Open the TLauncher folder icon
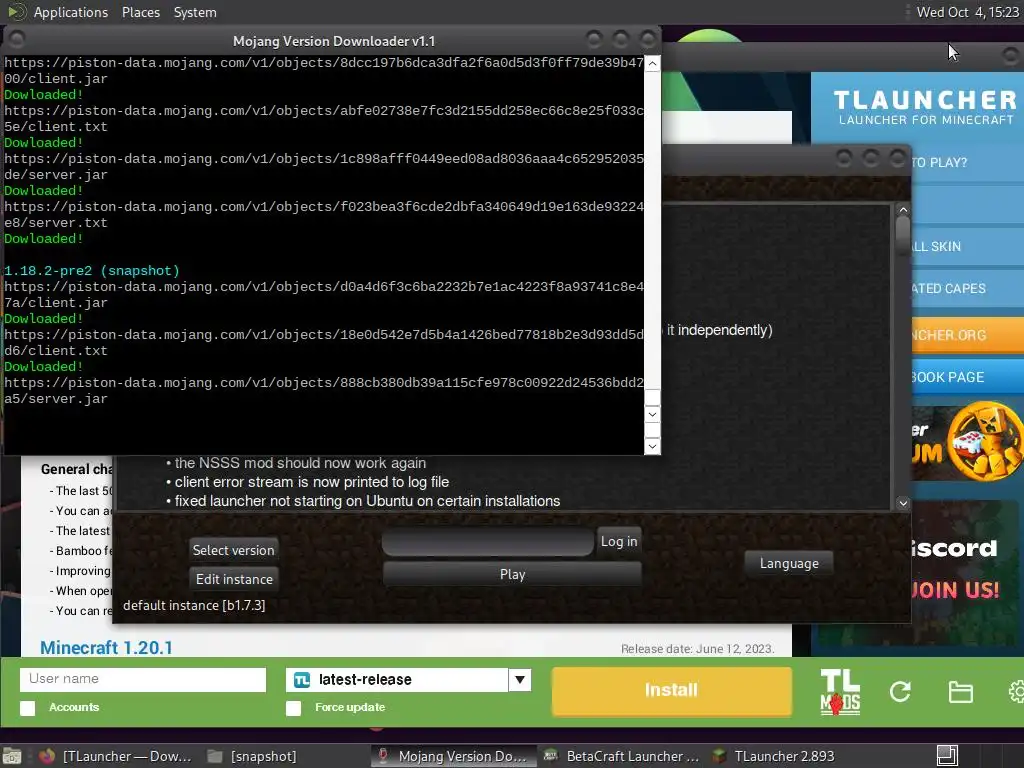This screenshot has width=1024, height=768. [960, 692]
